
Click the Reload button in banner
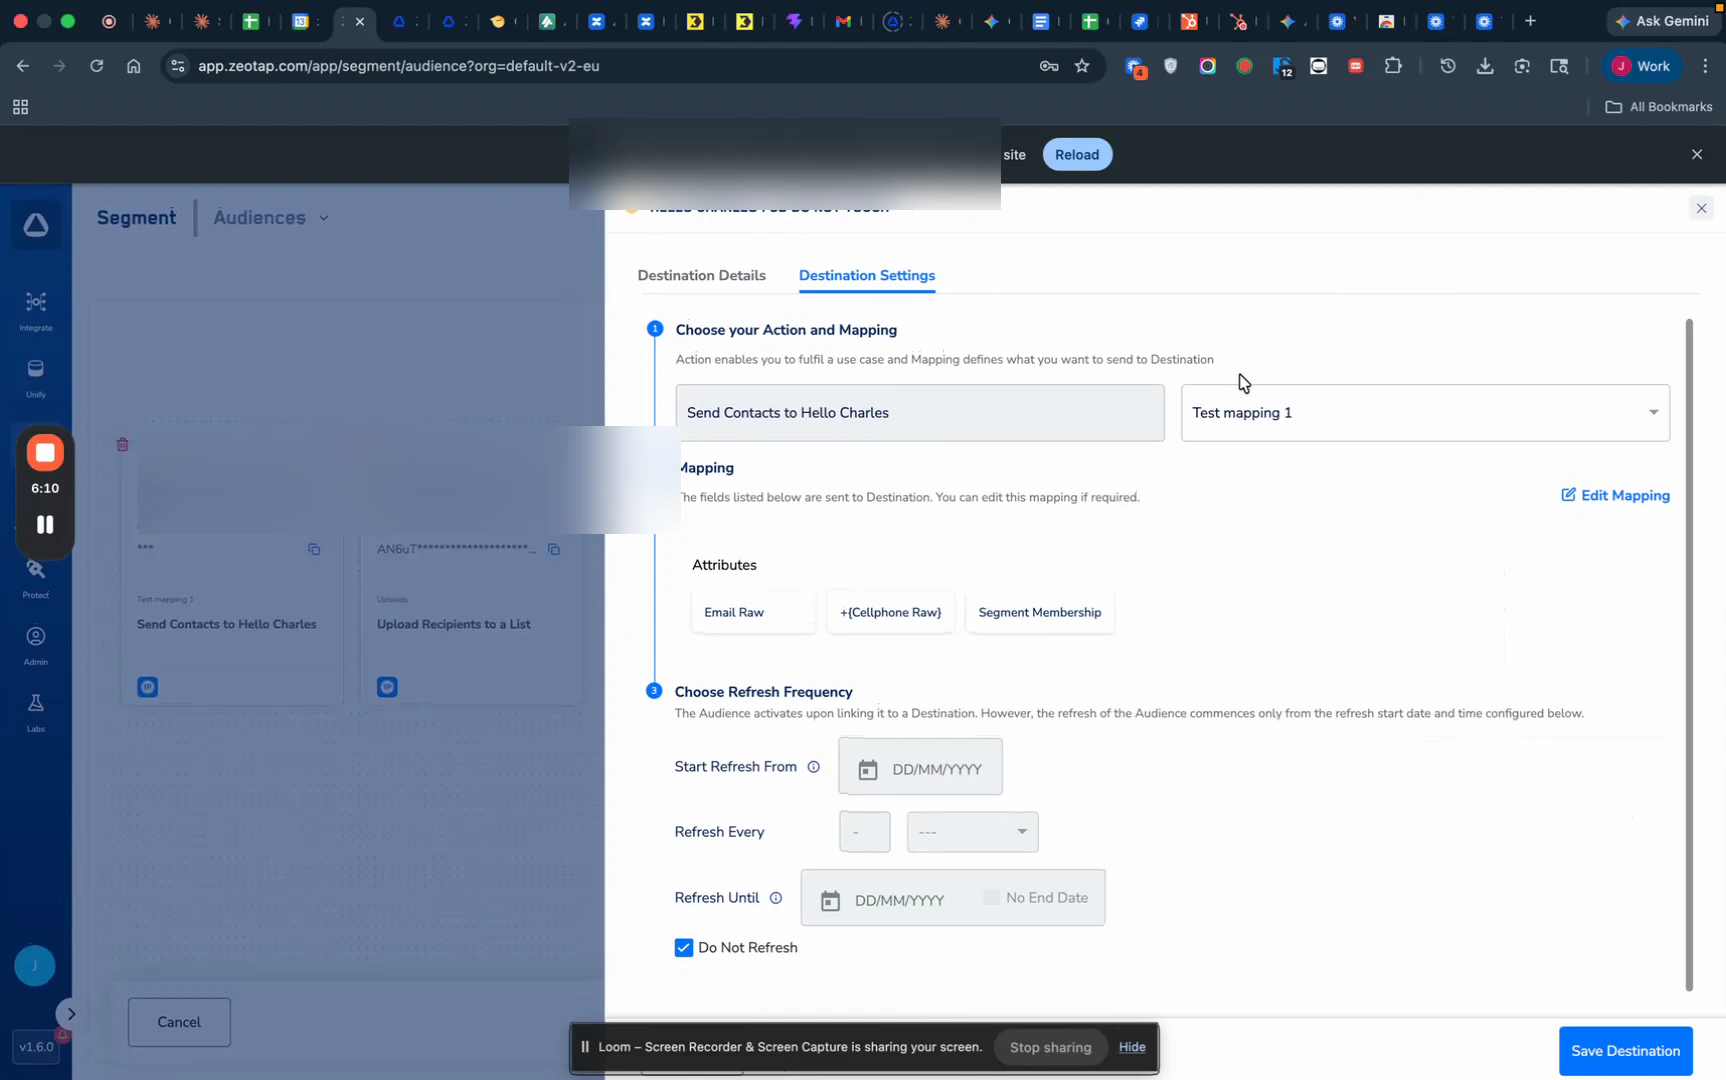pyautogui.click(x=1077, y=154)
